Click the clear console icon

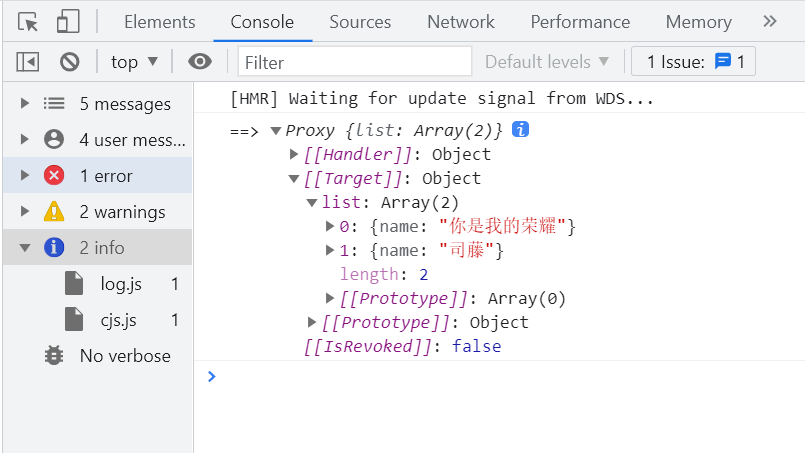69,62
